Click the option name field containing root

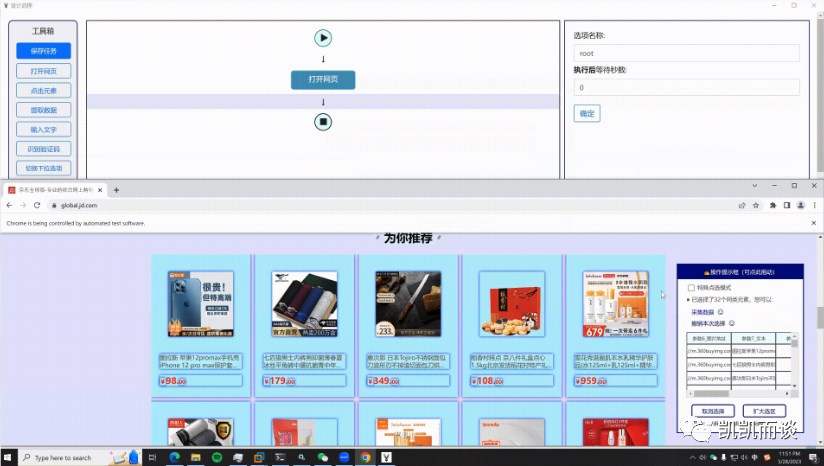[x=686, y=53]
